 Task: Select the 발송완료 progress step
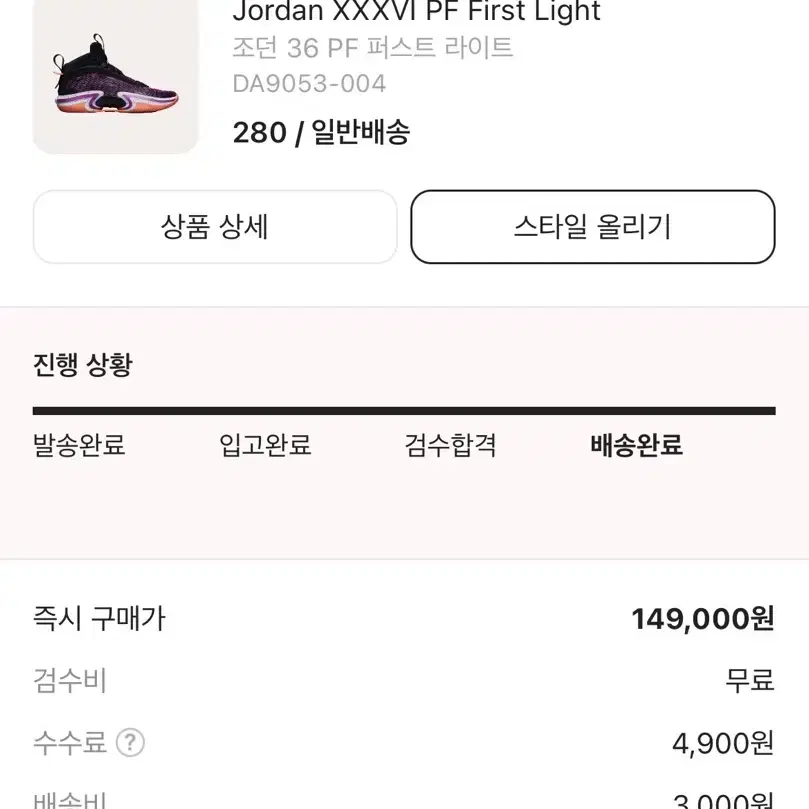point(79,445)
